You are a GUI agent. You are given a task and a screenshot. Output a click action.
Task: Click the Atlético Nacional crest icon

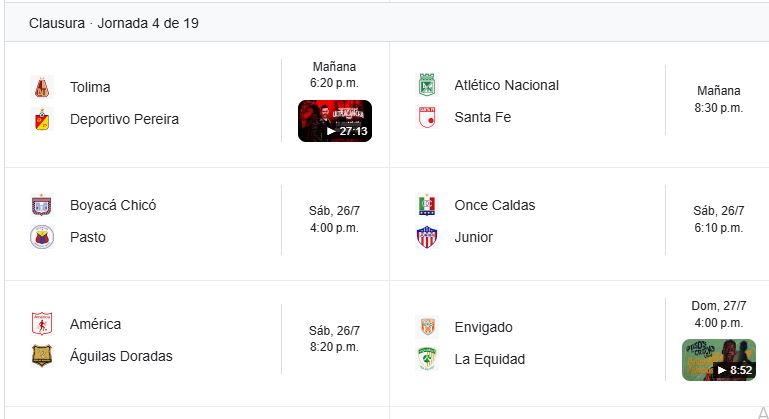click(x=427, y=85)
